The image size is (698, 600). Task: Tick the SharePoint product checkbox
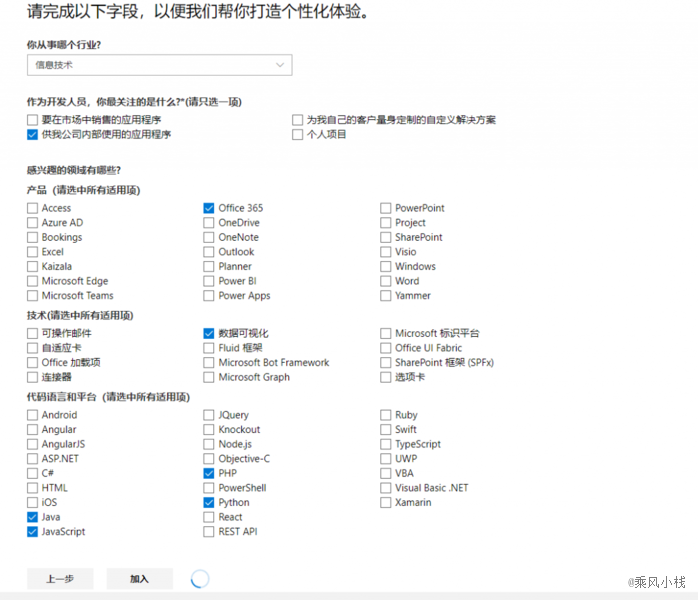pyautogui.click(x=386, y=237)
